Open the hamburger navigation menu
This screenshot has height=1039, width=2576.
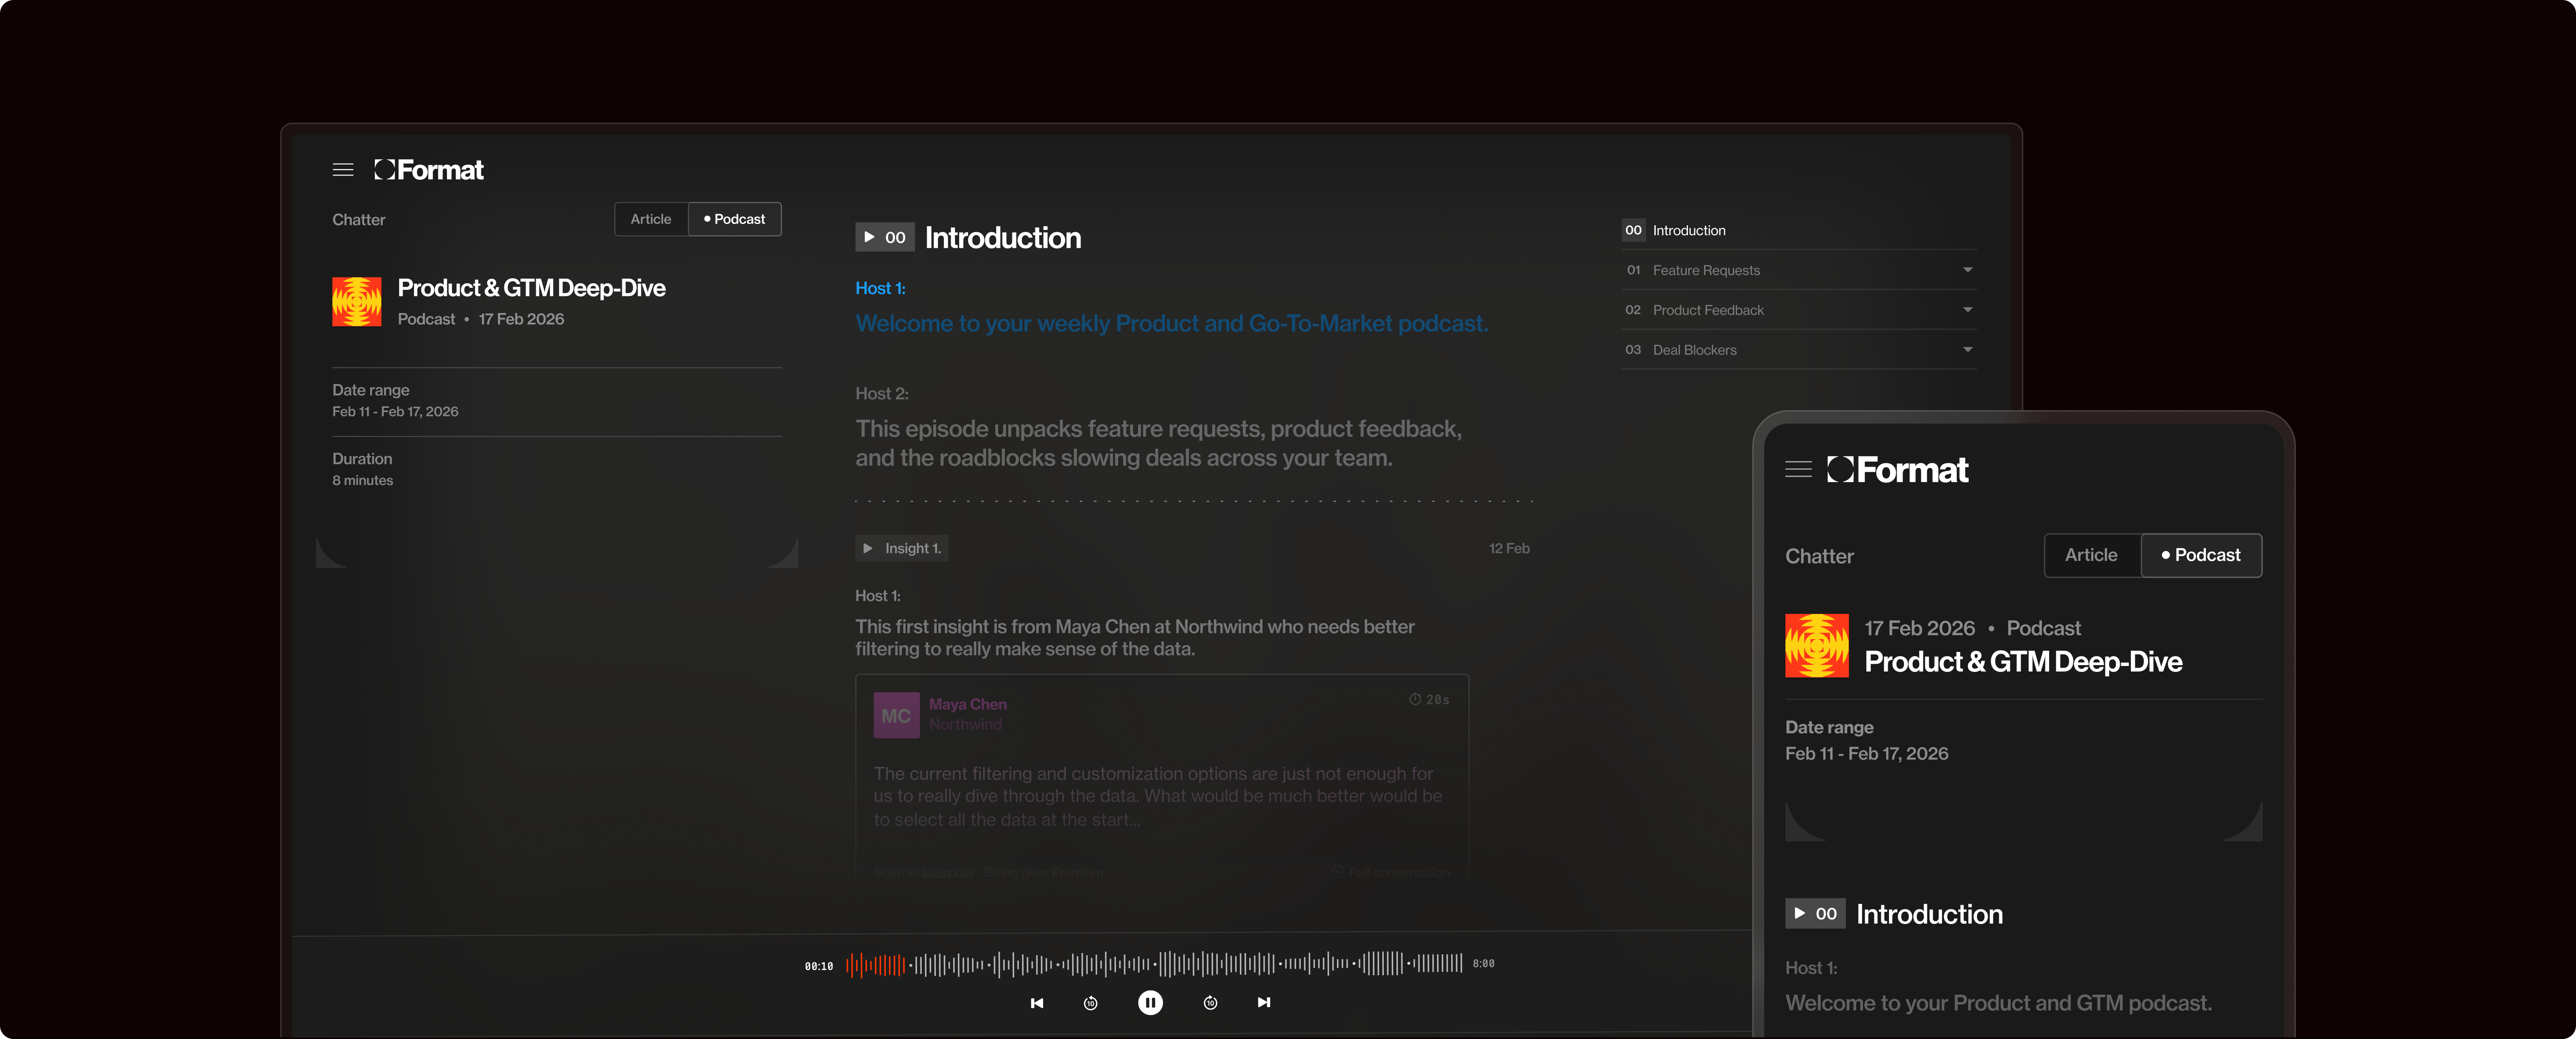tap(343, 170)
